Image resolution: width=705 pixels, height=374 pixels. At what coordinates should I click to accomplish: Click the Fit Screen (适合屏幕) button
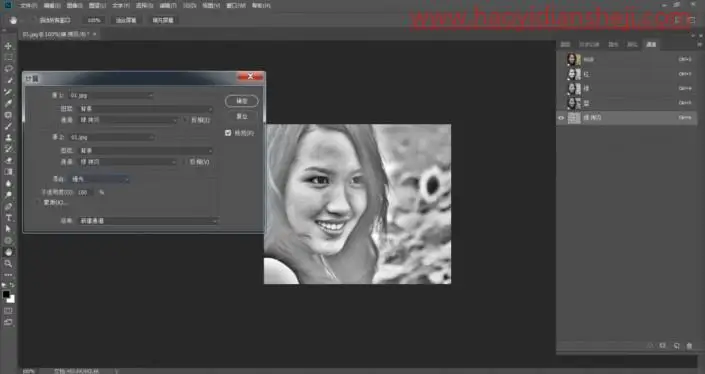[126, 20]
